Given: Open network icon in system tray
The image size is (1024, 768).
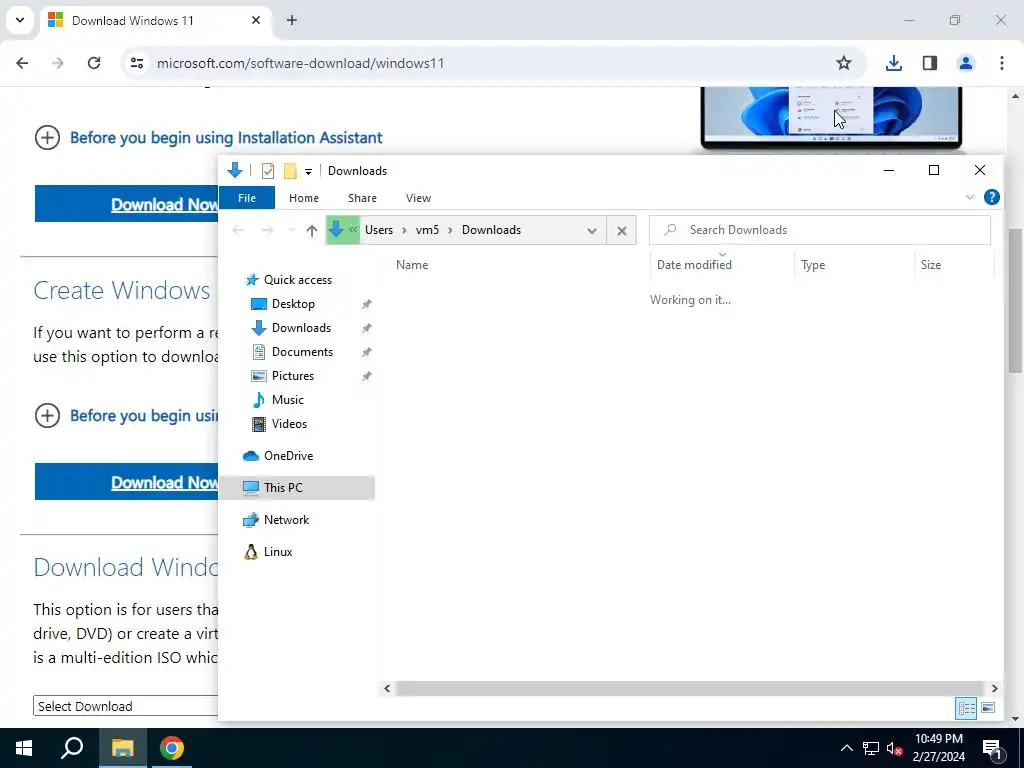Looking at the screenshot, I should tap(871, 748).
